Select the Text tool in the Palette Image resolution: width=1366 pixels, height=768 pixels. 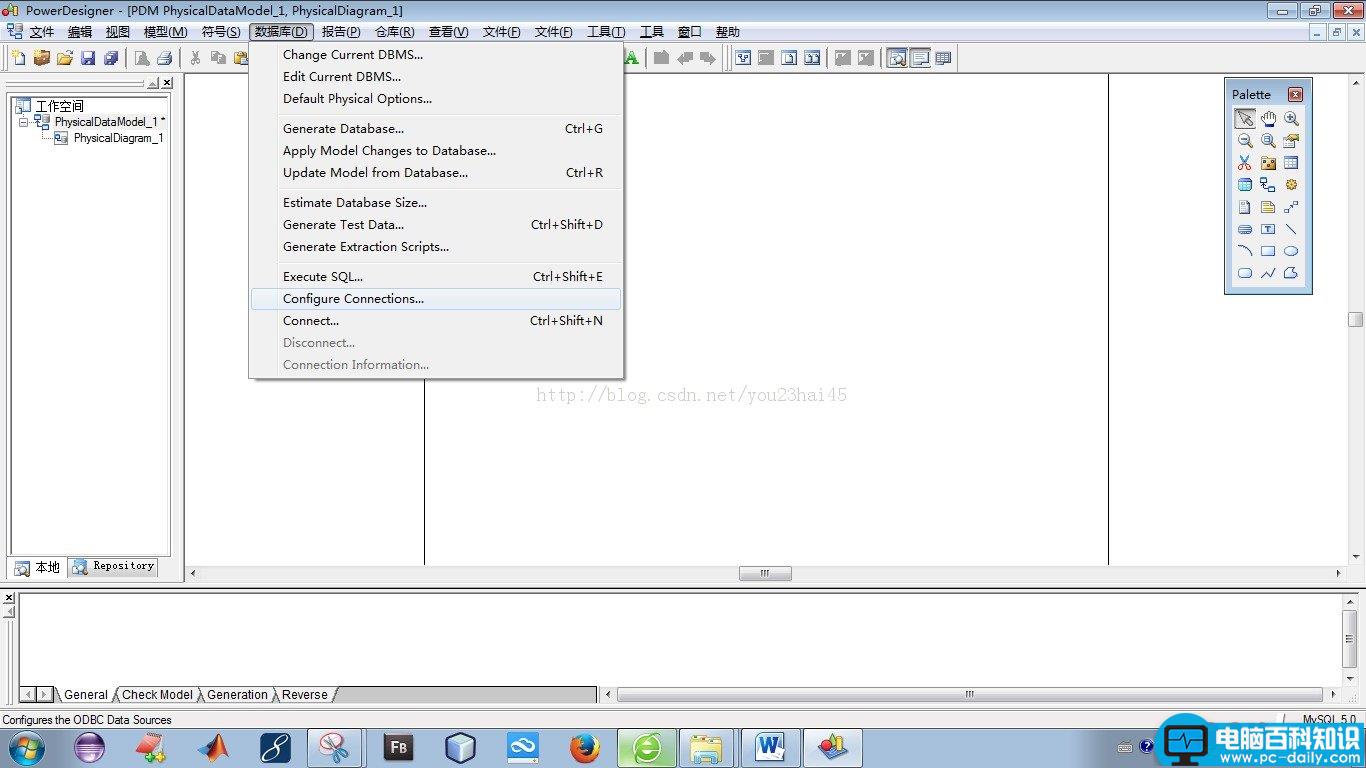1268,229
